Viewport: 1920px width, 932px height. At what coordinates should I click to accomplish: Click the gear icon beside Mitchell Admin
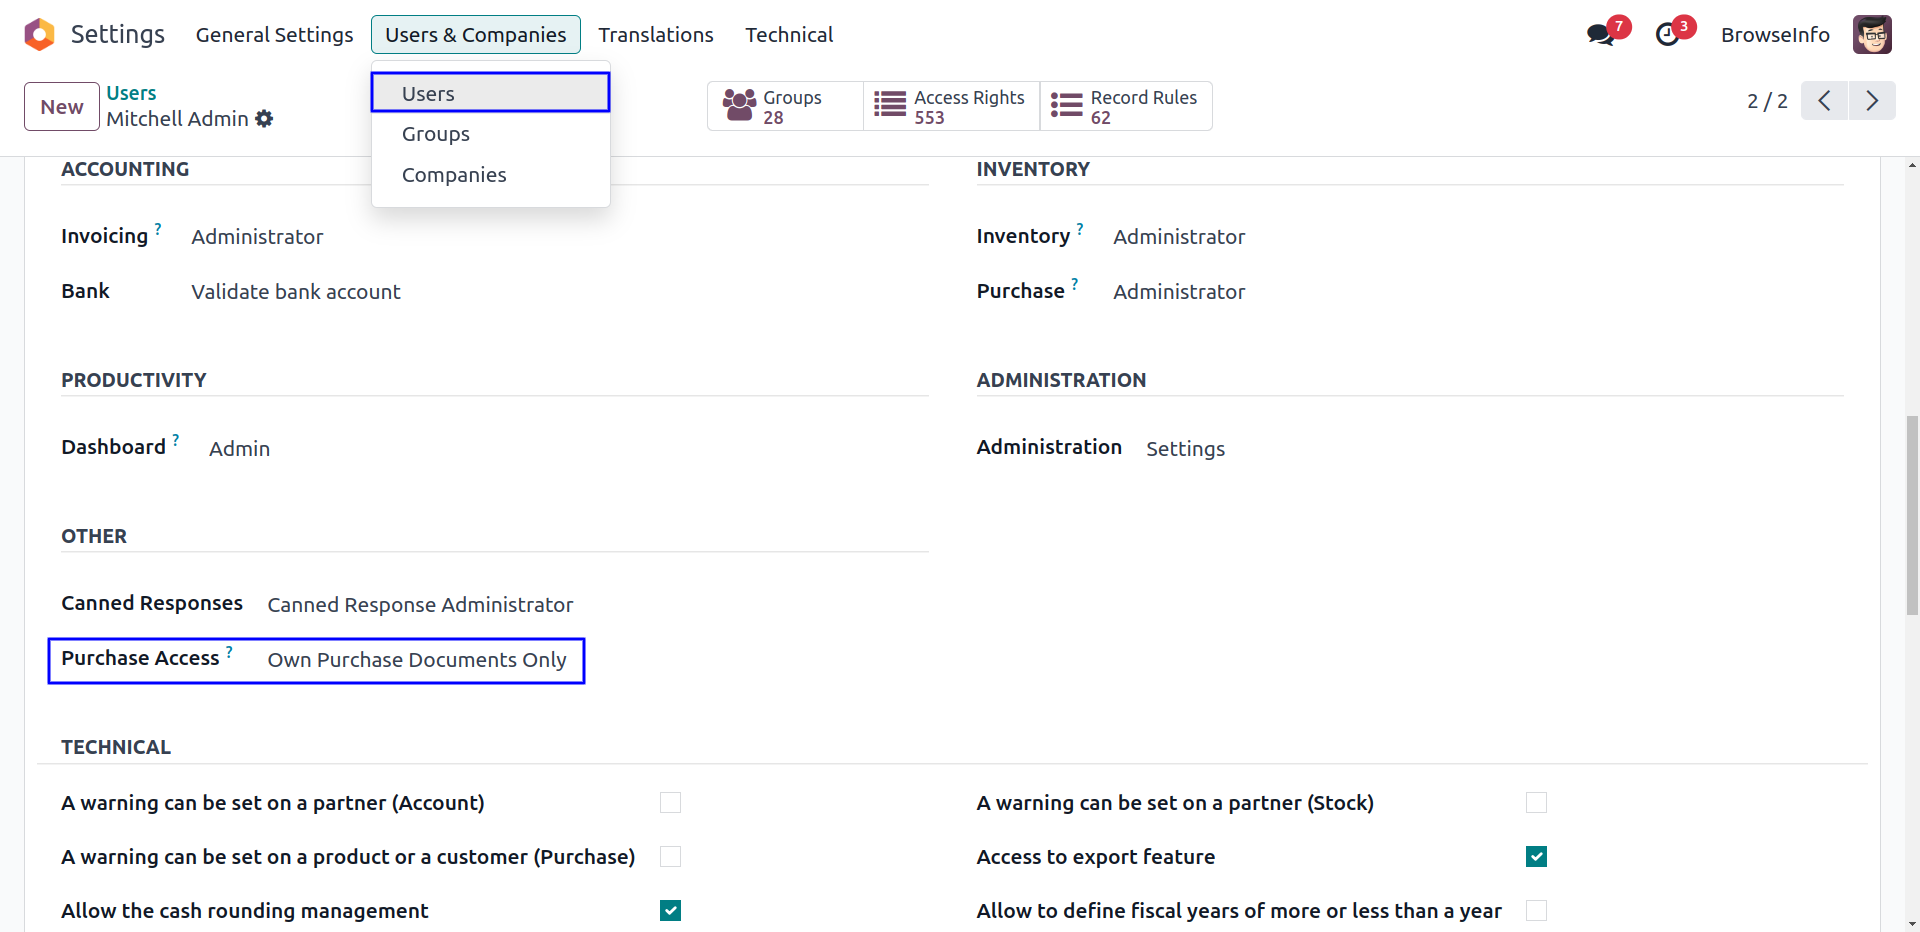(x=264, y=119)
